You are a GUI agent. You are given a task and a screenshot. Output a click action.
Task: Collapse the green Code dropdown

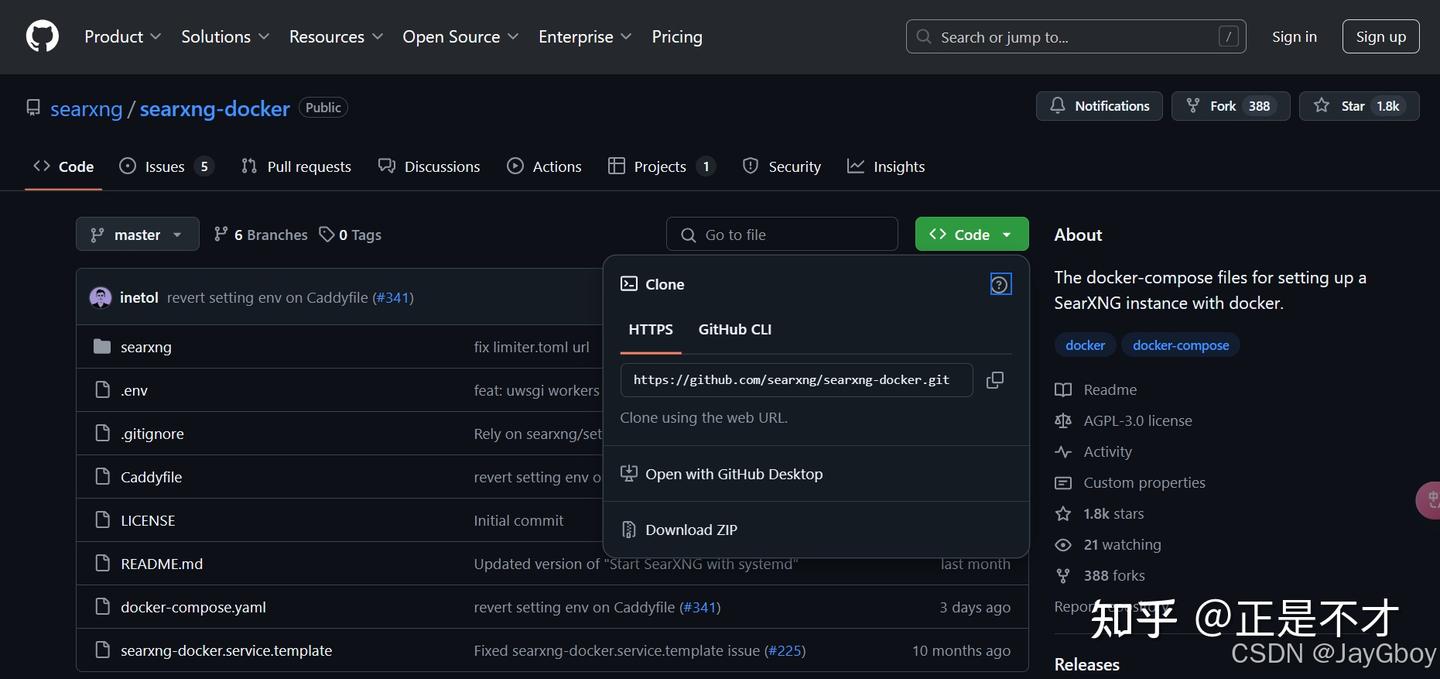point(971,234)
